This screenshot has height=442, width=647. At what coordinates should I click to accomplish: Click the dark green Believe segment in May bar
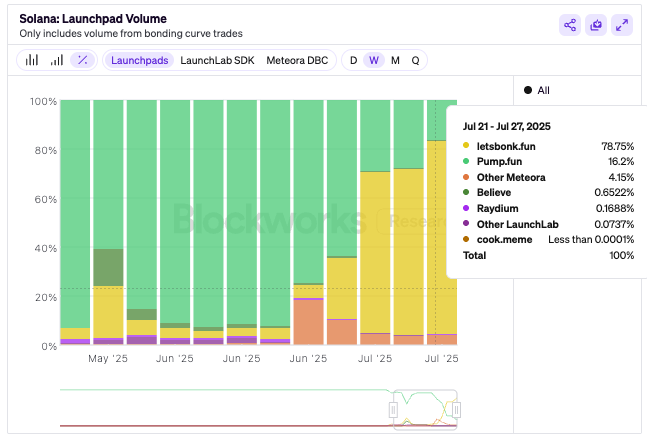[x=109, y=267]
